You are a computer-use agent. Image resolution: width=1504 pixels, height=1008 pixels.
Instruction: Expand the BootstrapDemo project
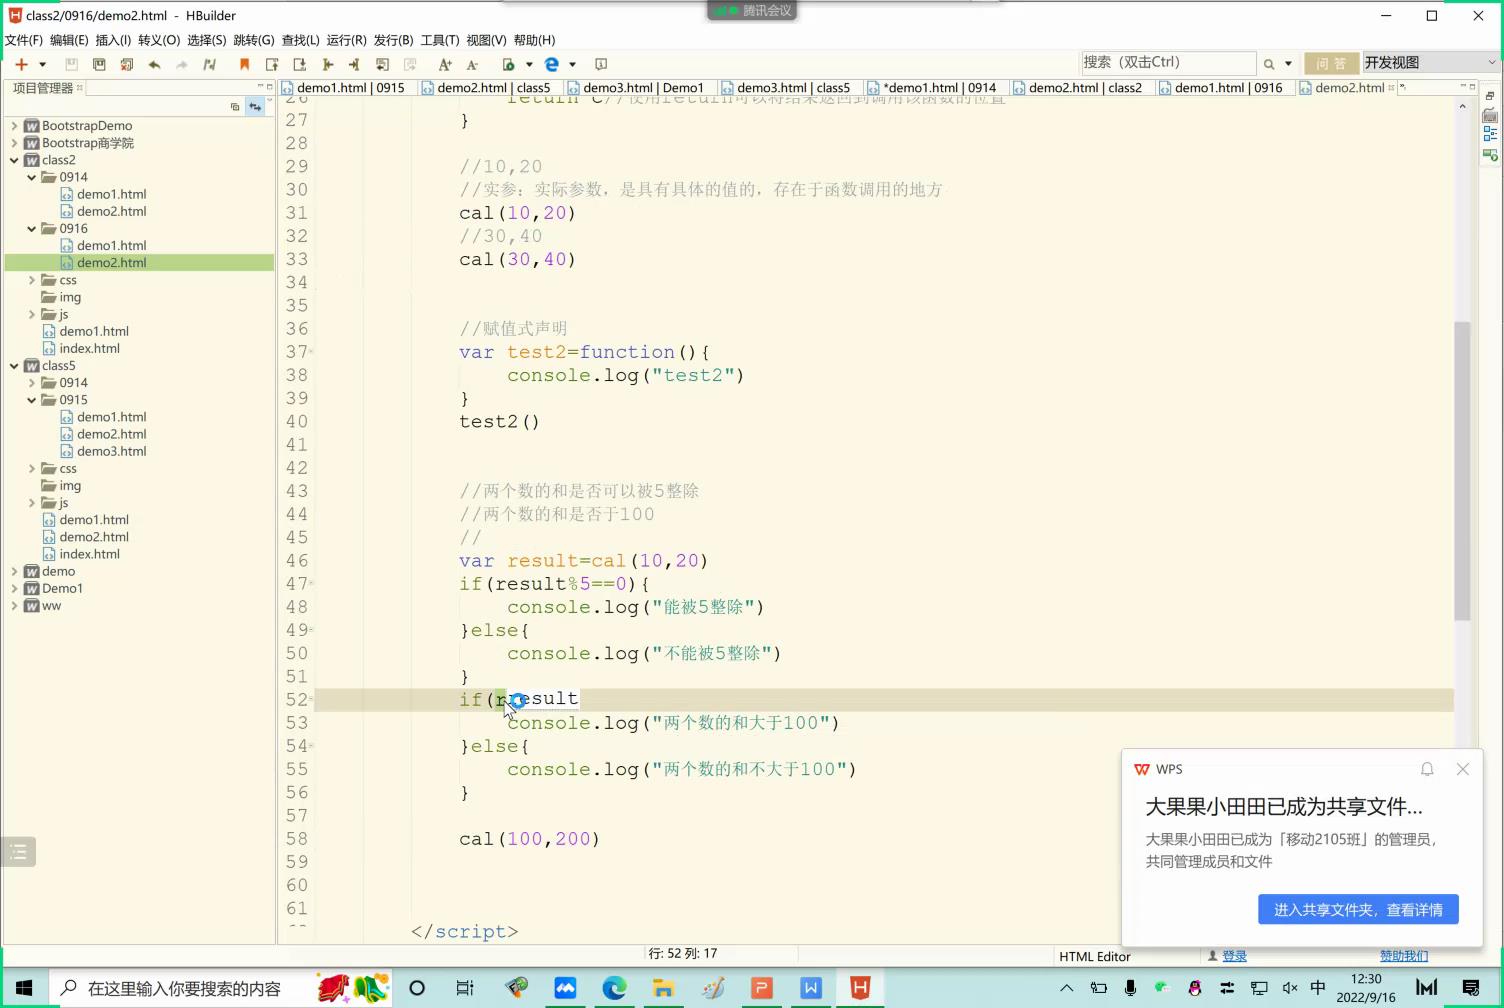[14, 126]
